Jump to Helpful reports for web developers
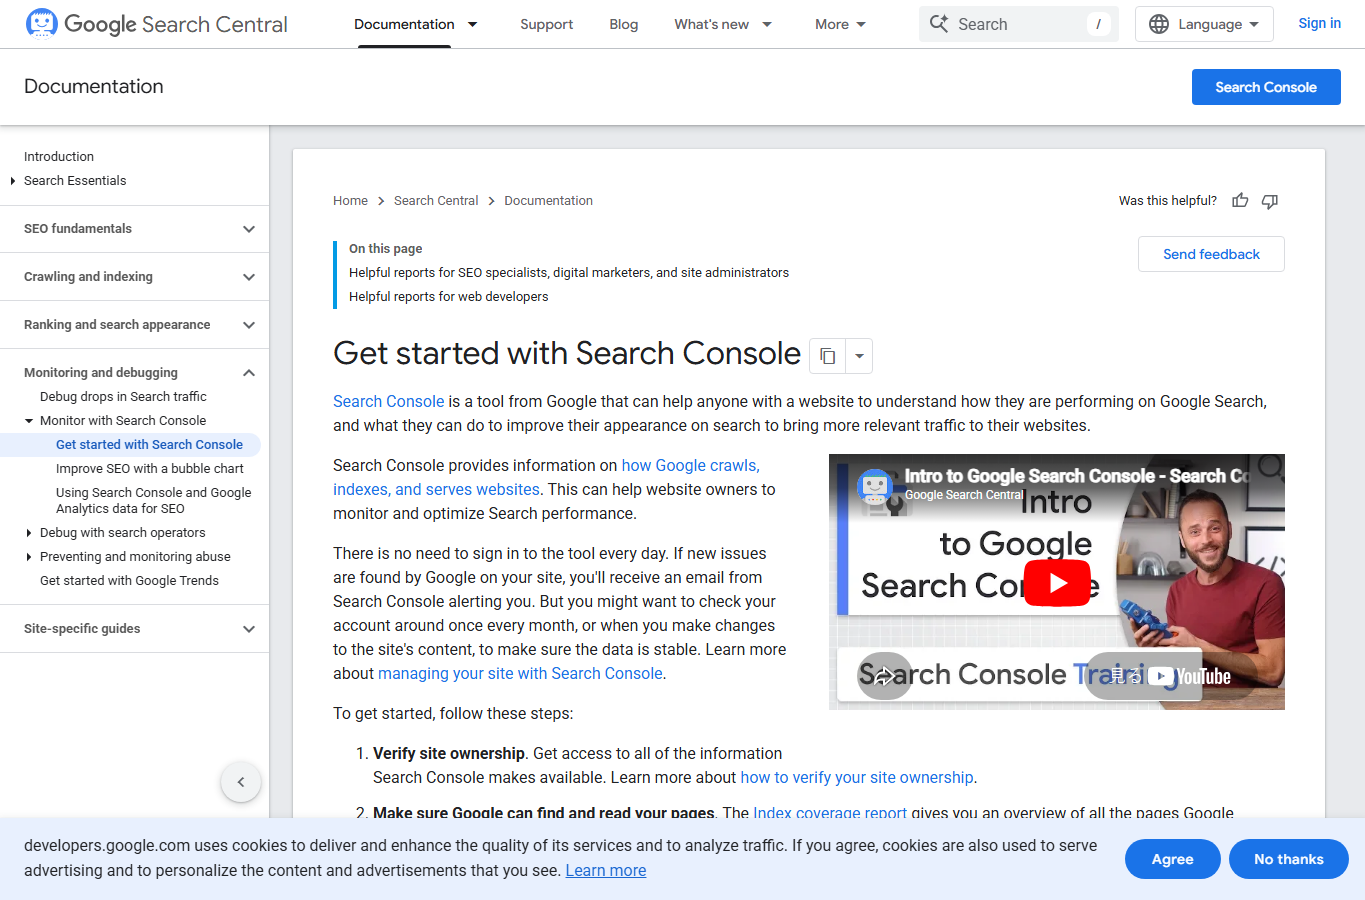 (448, 297)
